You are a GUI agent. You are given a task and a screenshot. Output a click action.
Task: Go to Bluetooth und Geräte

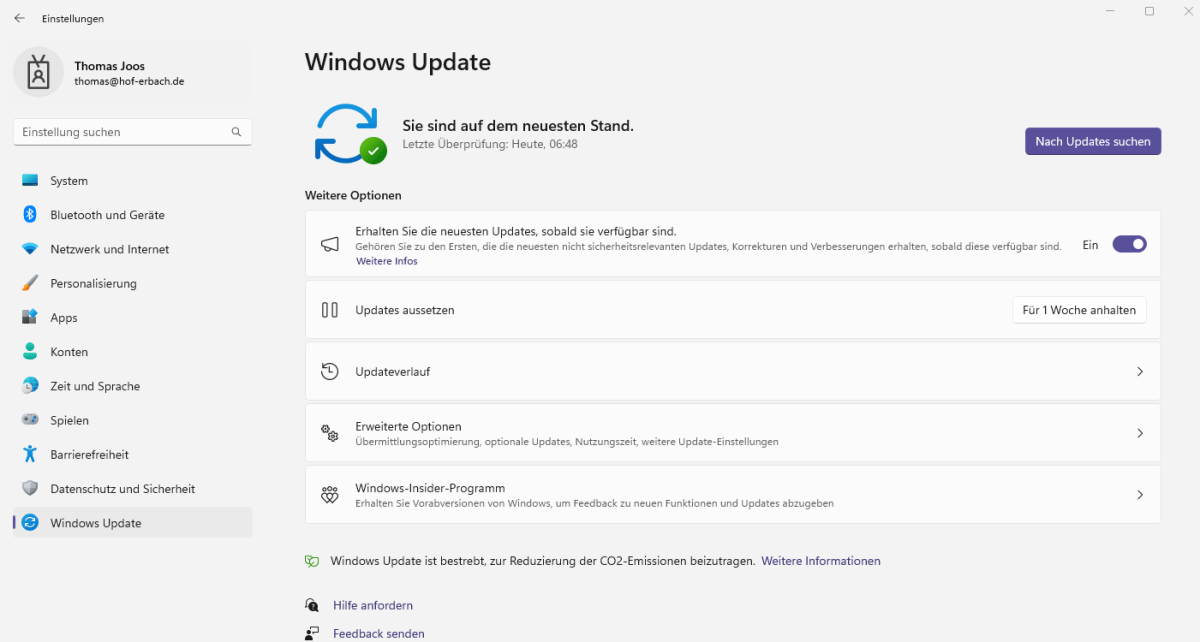pos(133,215)
